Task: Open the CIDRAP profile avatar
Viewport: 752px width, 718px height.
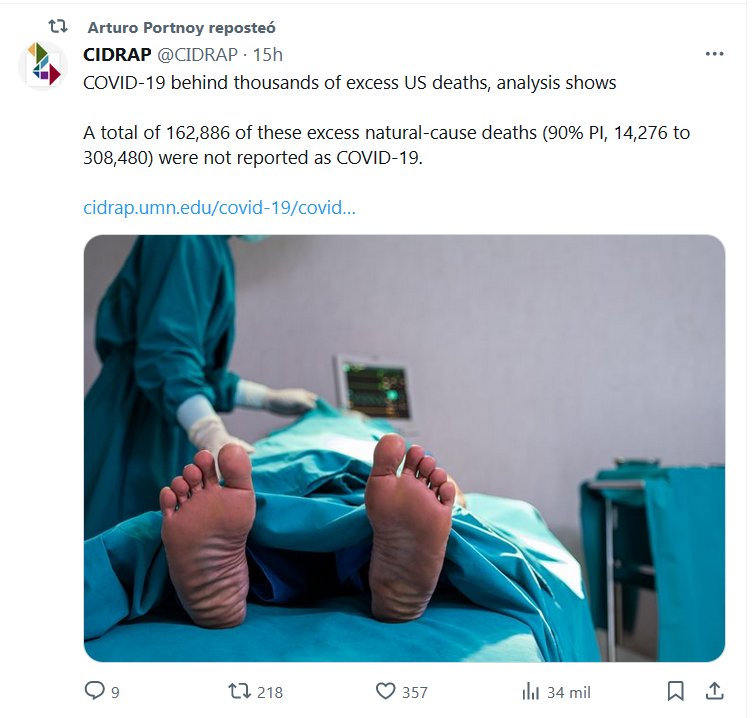Action: pyautogui.click(x=42, y=65)
